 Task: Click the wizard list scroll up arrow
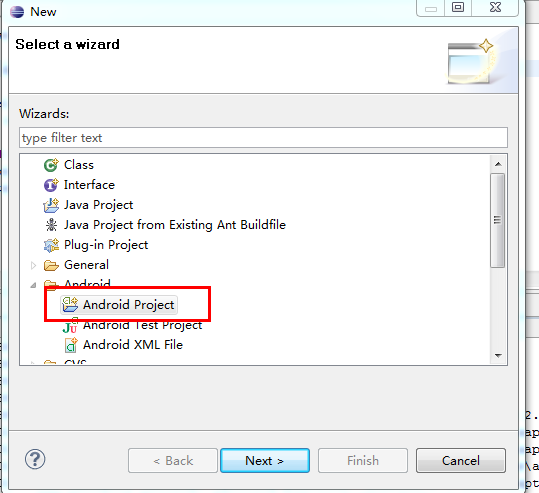pyautogui.click(x=498, y=164)
